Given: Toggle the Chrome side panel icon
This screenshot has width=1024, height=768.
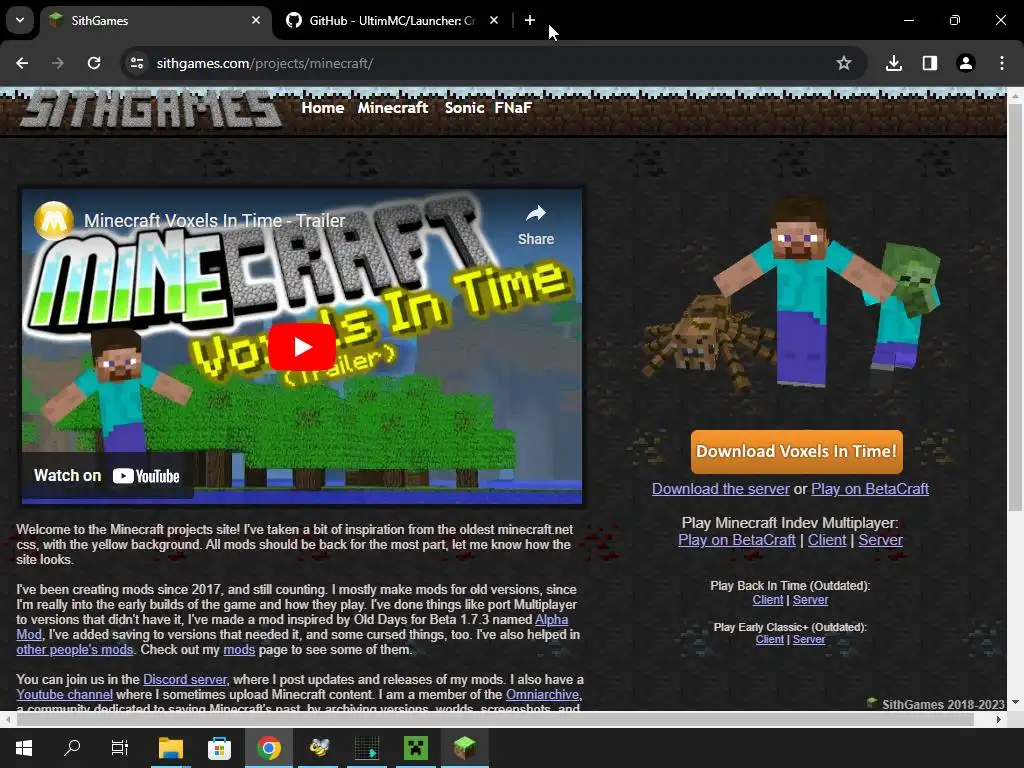Looking at the screenshot, I should (930, 63).
